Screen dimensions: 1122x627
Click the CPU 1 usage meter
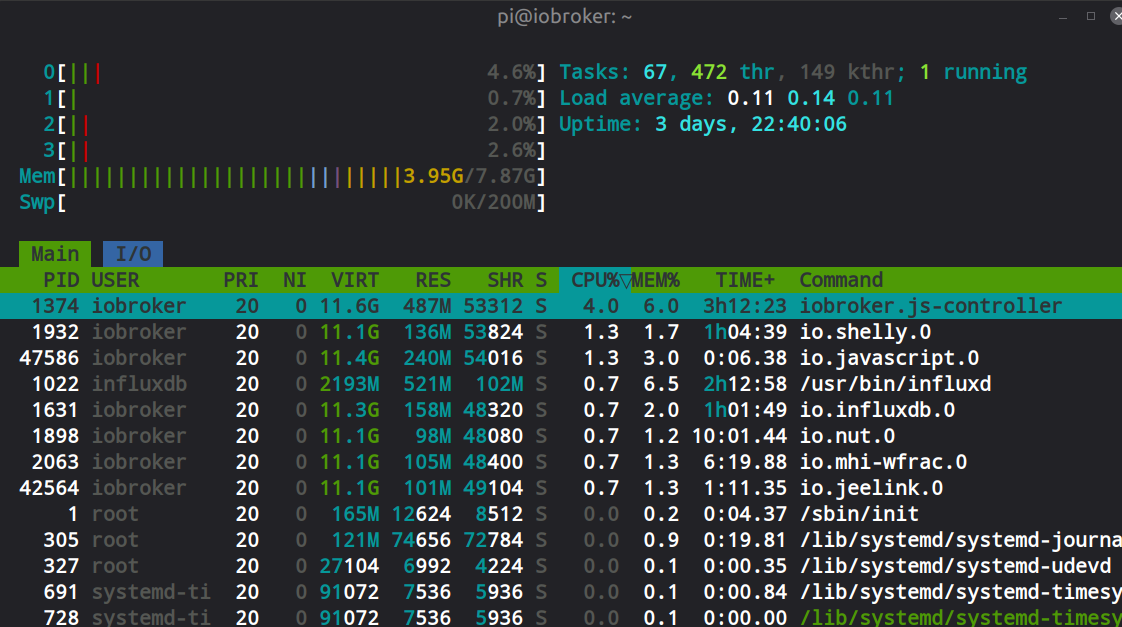pyautogui.click(x=294, y=98)
